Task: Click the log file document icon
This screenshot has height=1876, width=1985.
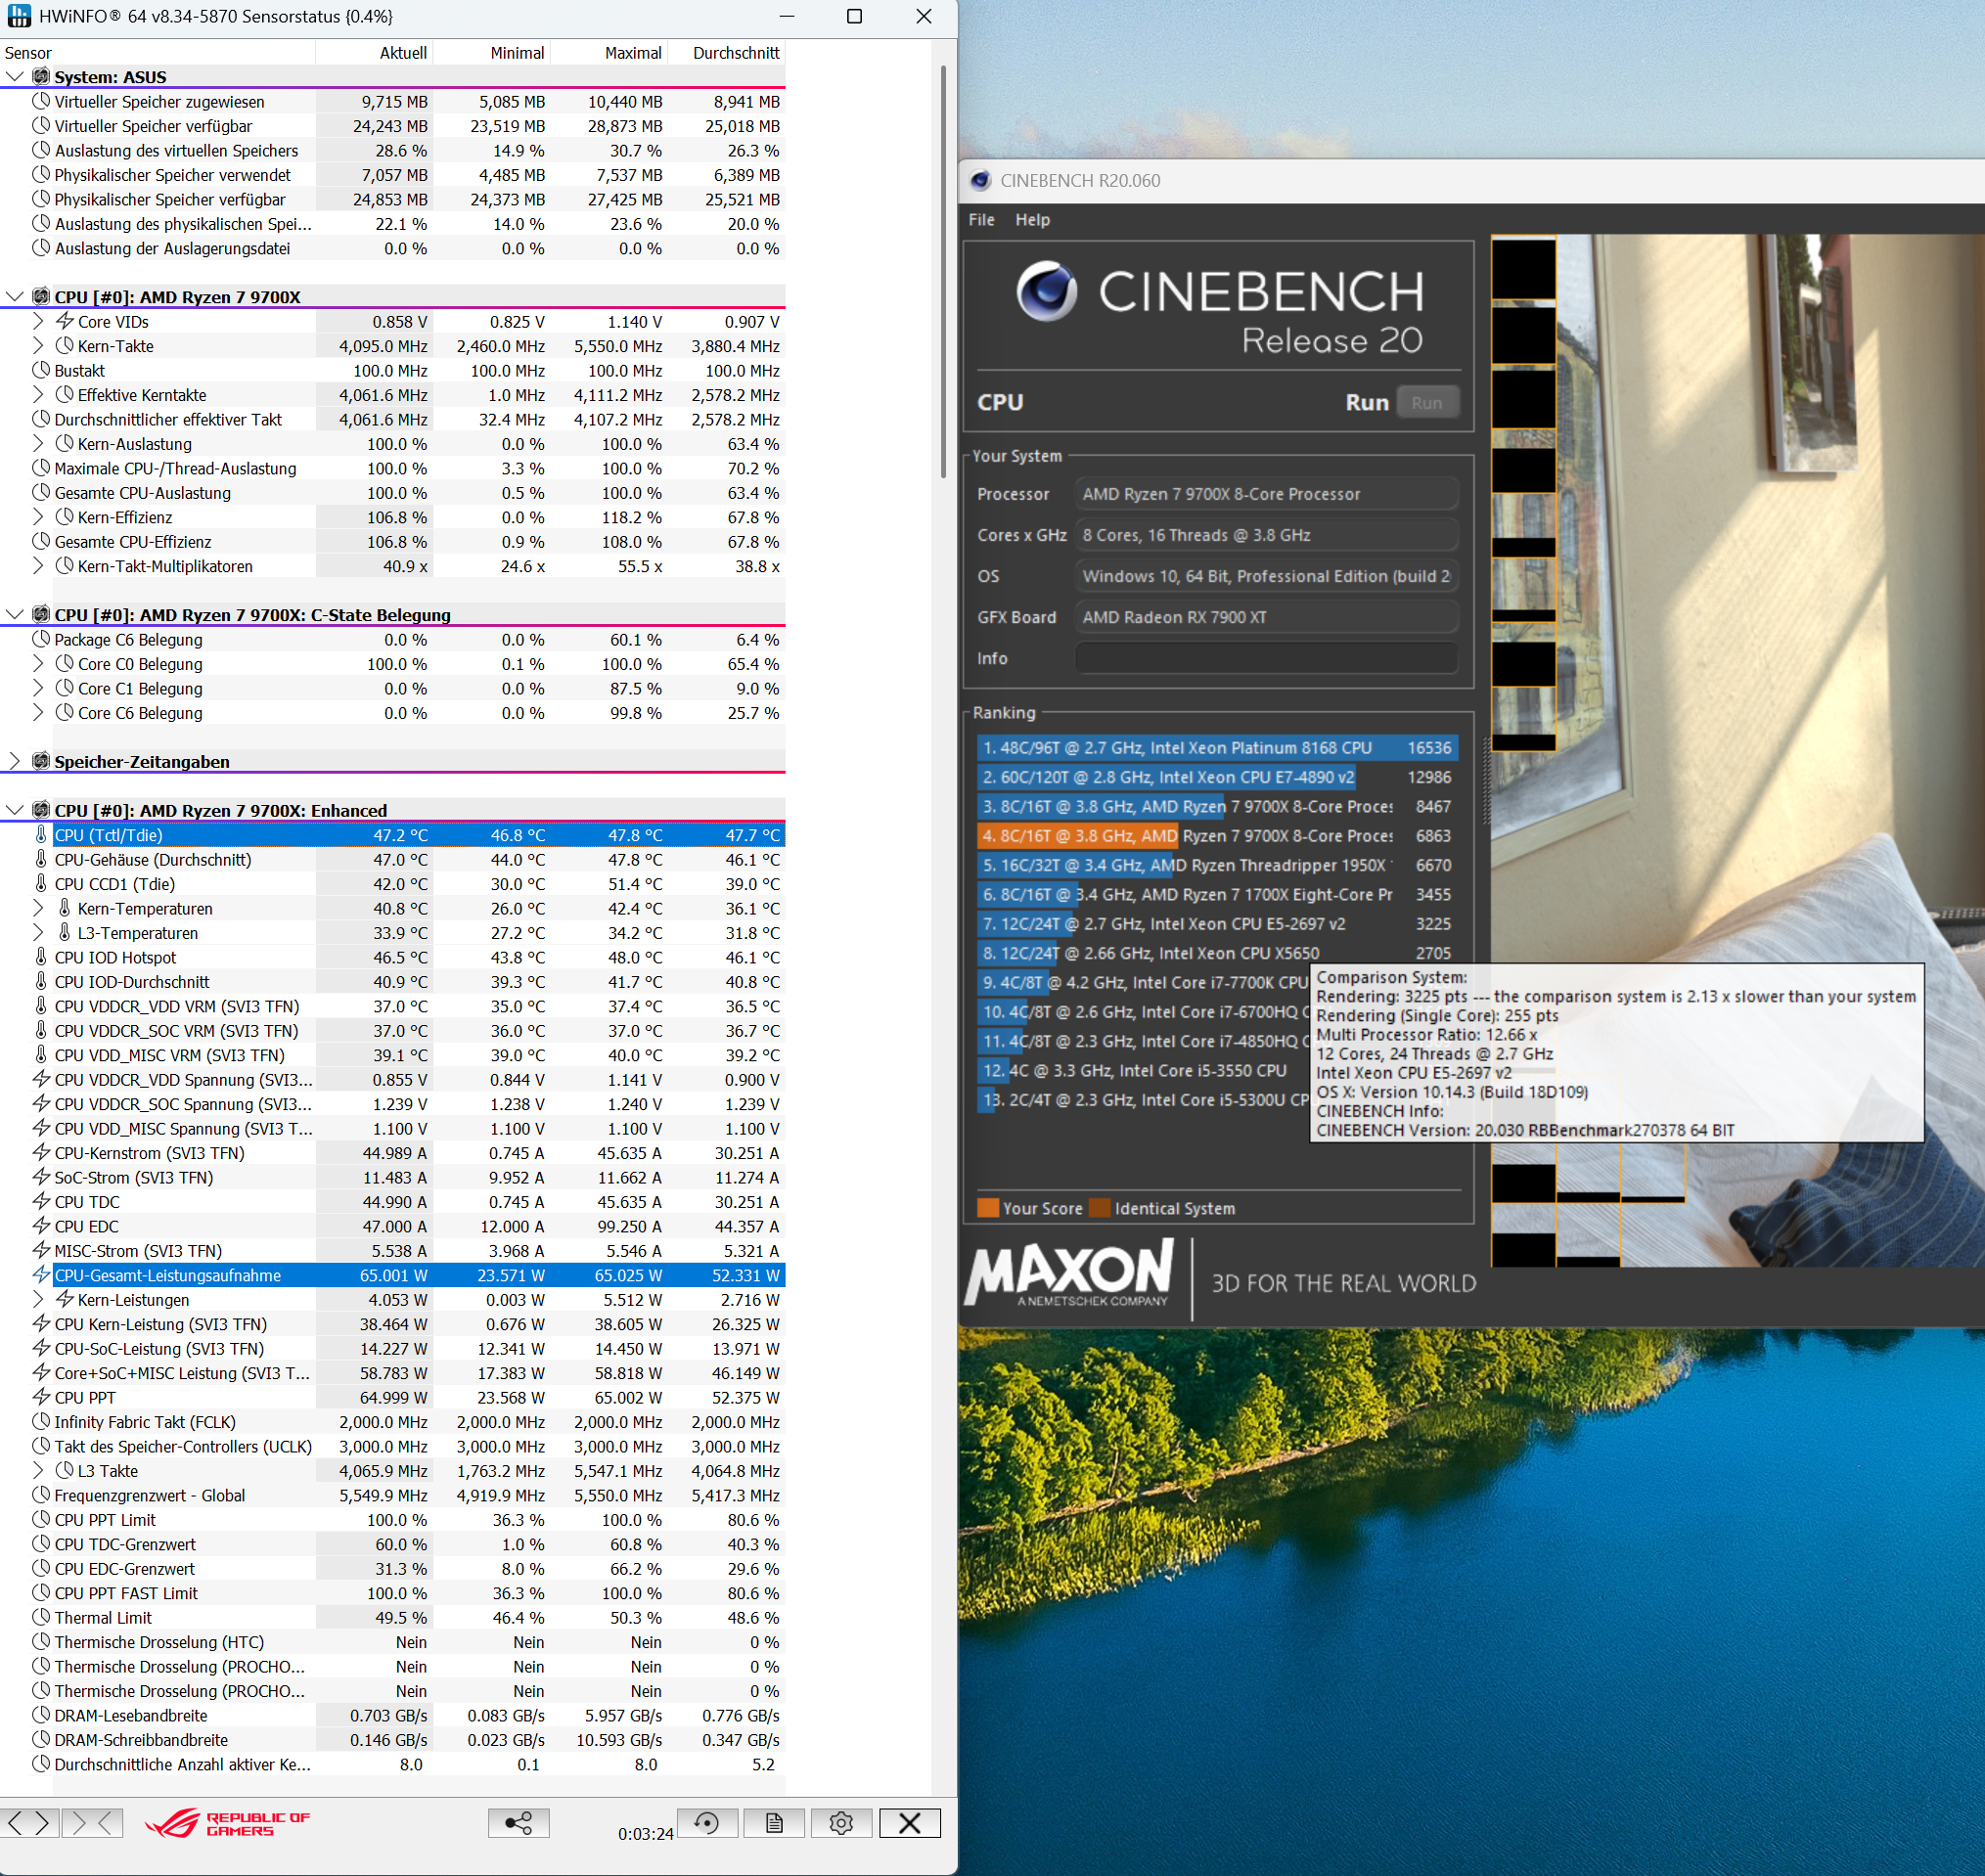Action: pos(774,1823)
